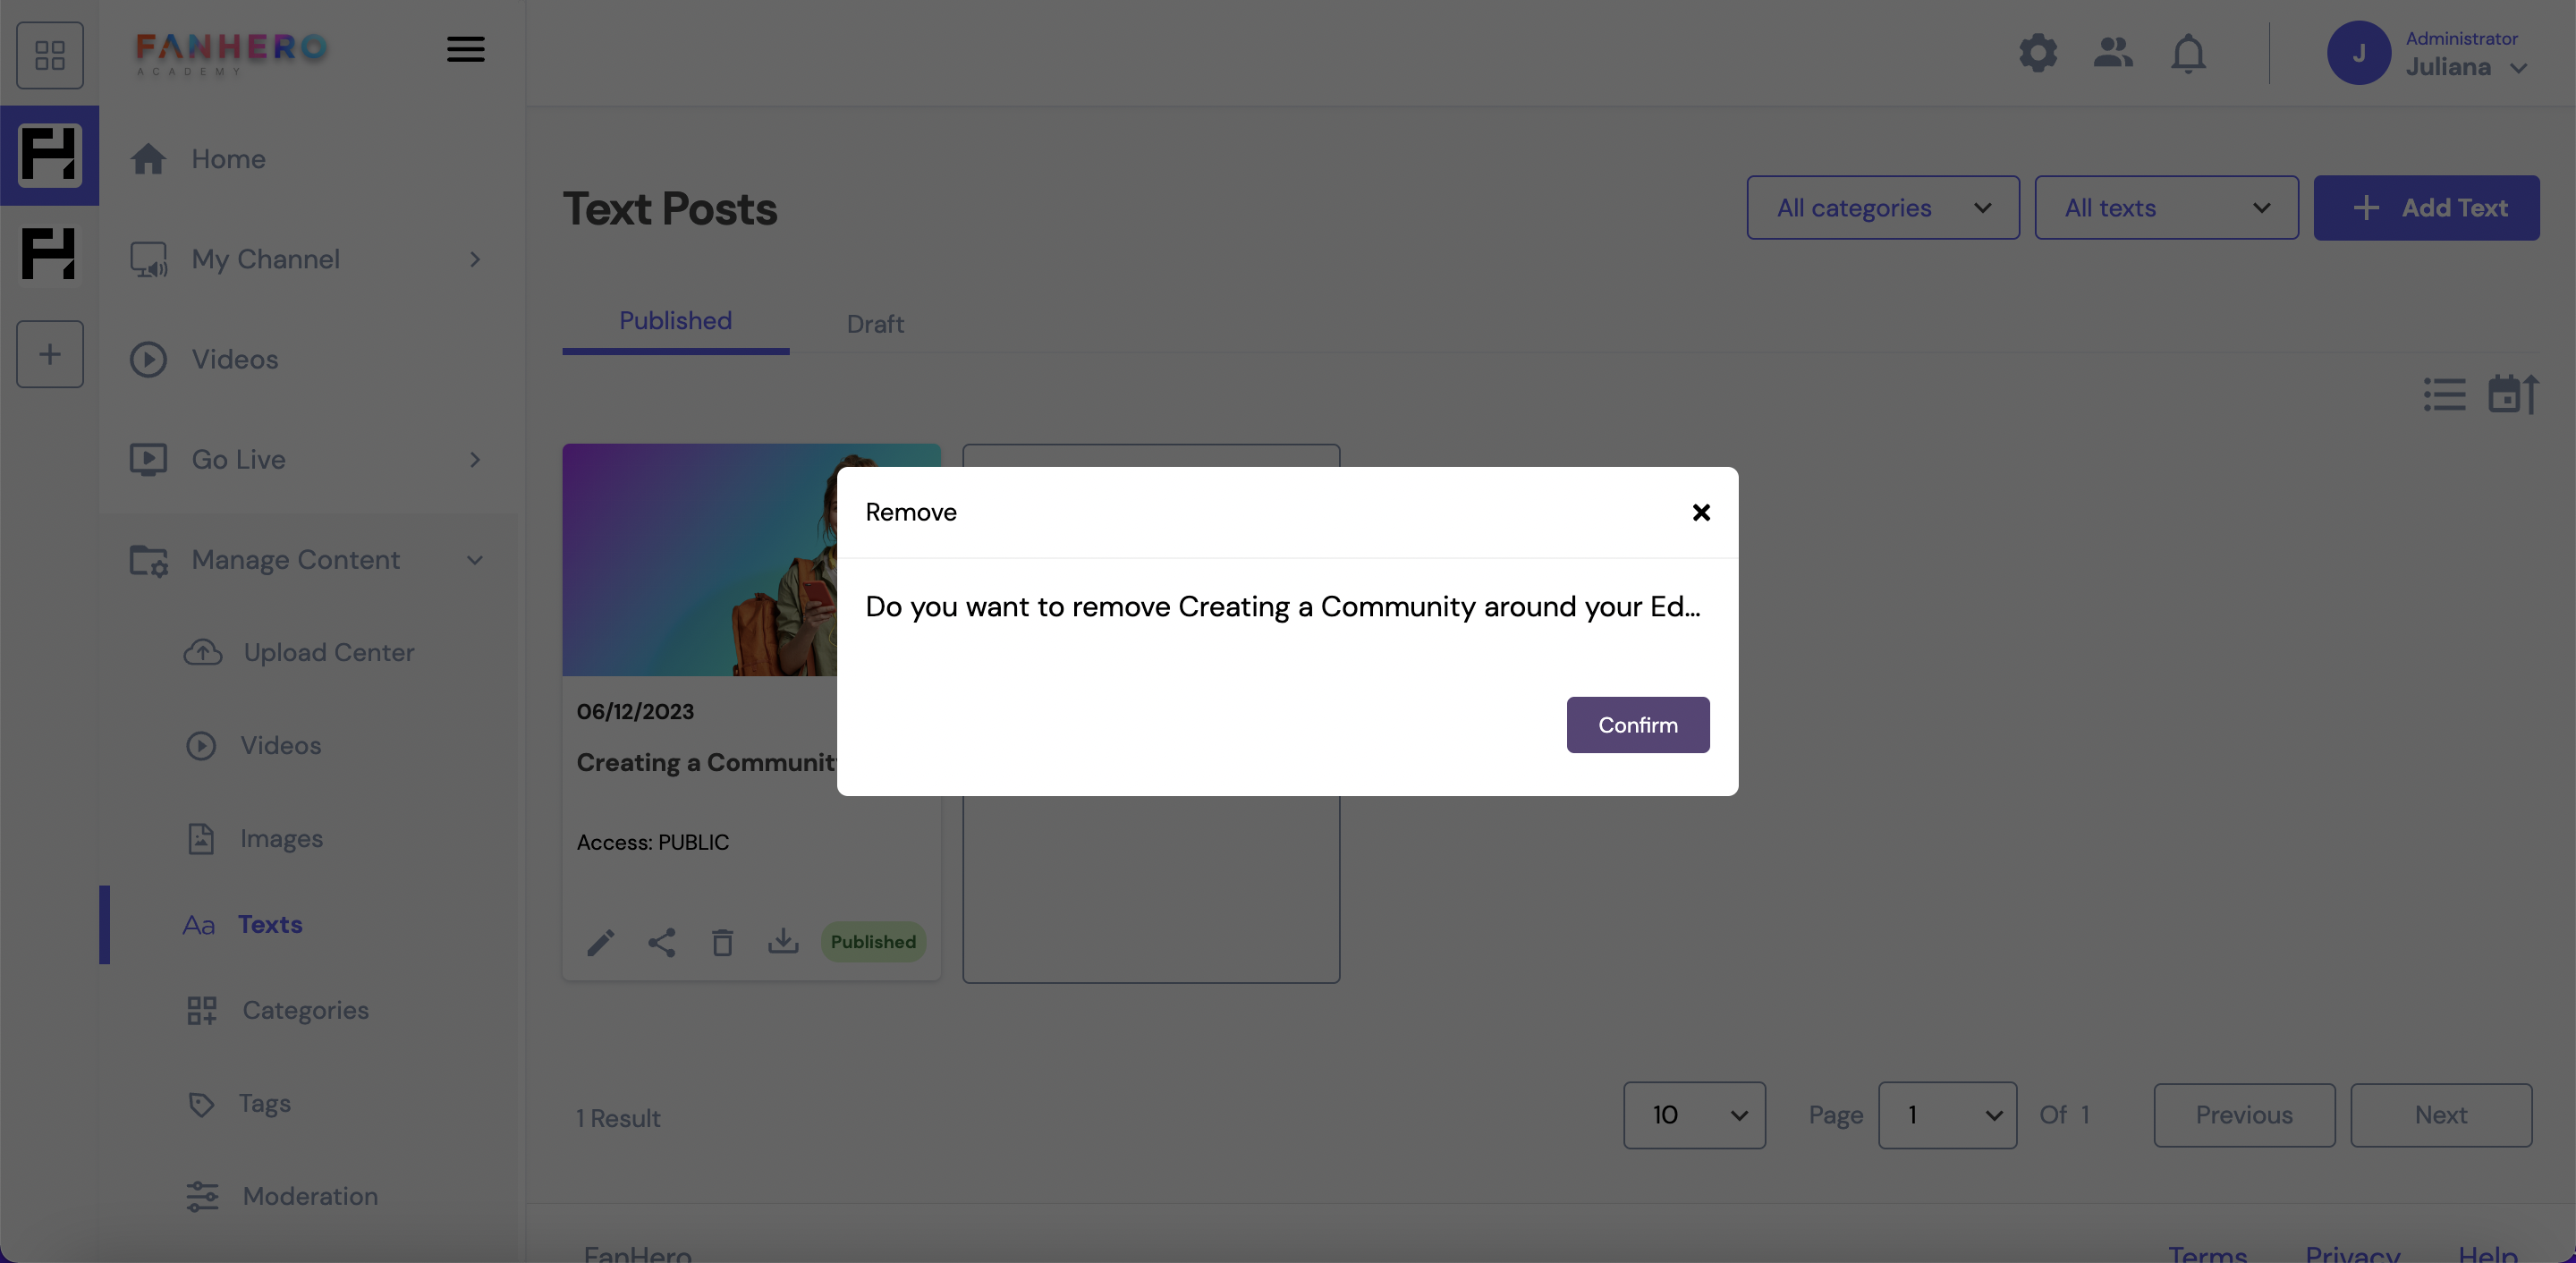Click the calendar view icon in top right

point(2511,391)
